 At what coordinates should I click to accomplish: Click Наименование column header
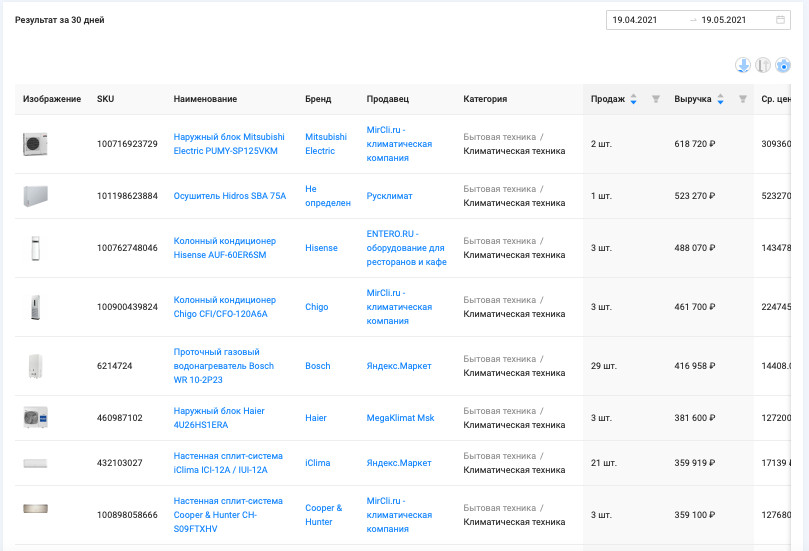(205, 99)
